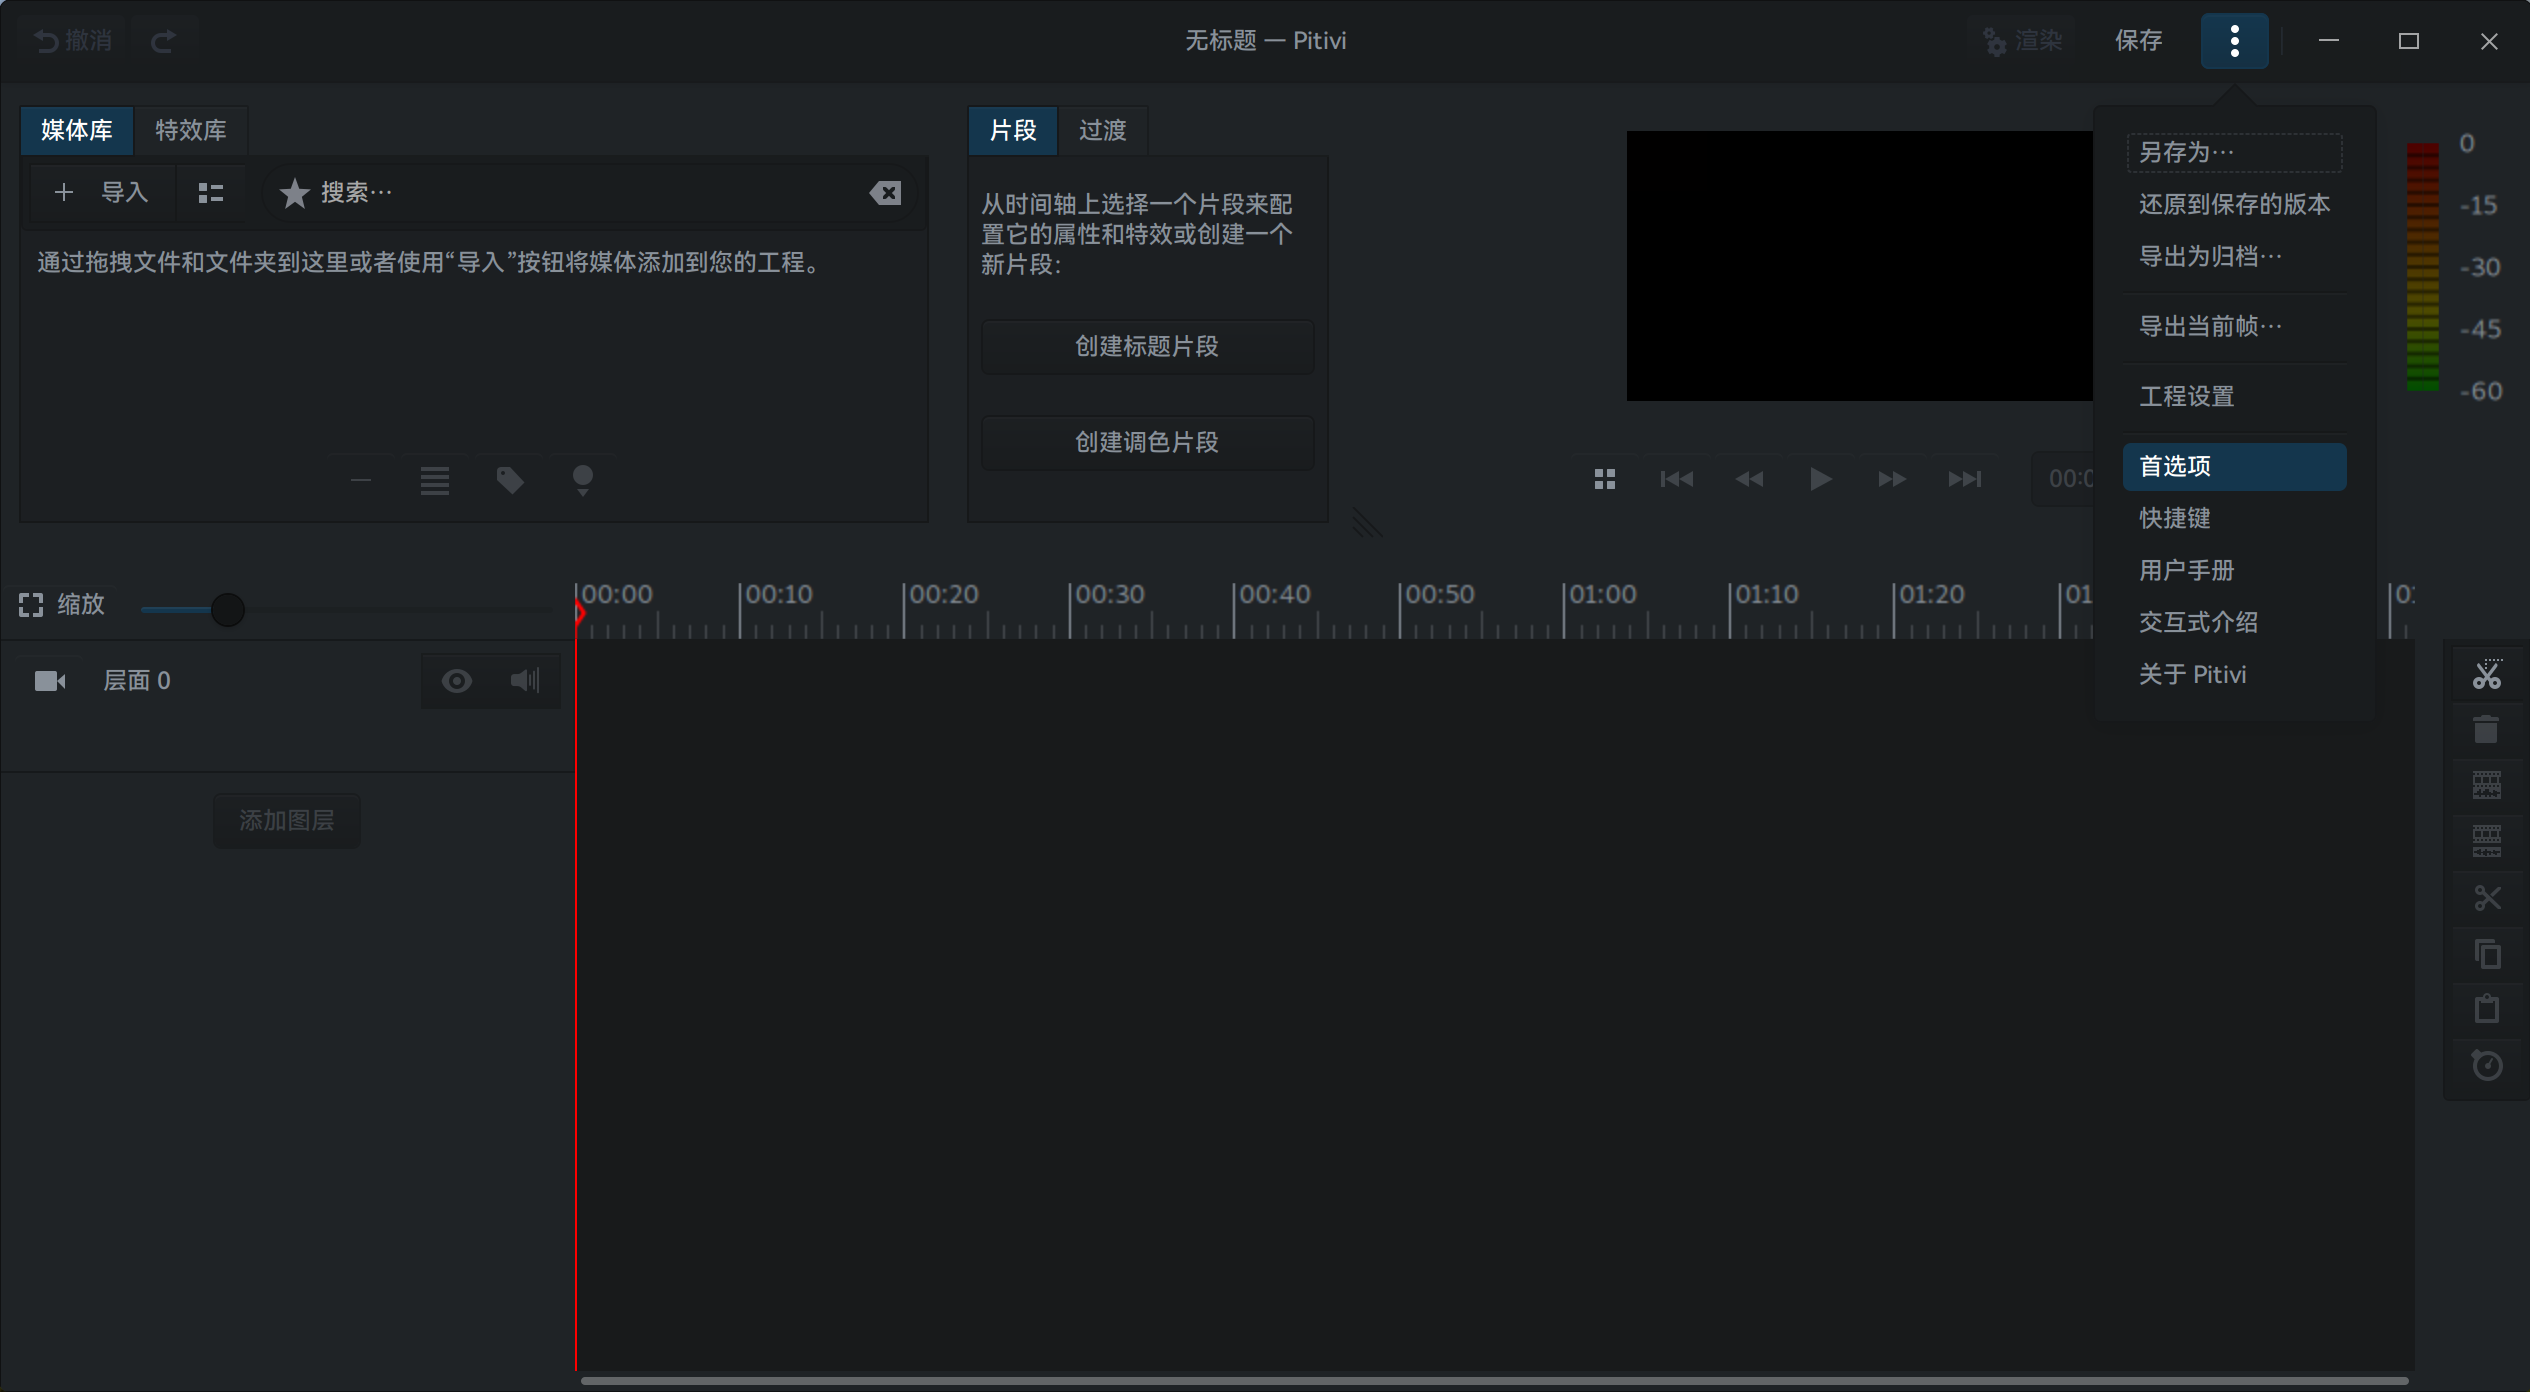Switch to the 特效库 tab
The height and width of the screenshot is (1392, 2530).
(190, 130)
